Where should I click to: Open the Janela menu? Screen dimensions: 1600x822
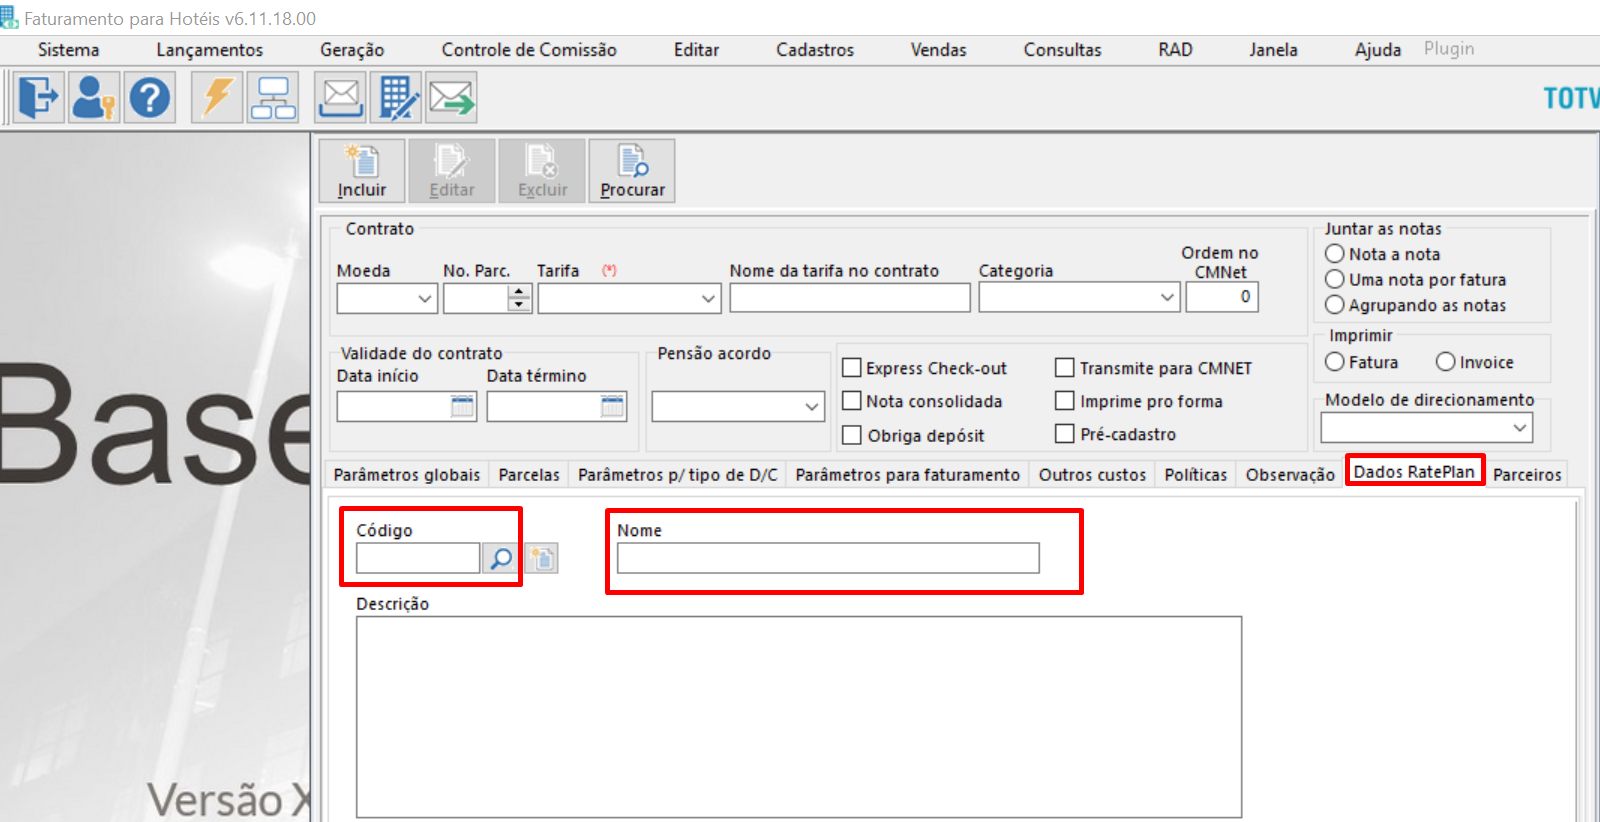(x=1273, y=50)
